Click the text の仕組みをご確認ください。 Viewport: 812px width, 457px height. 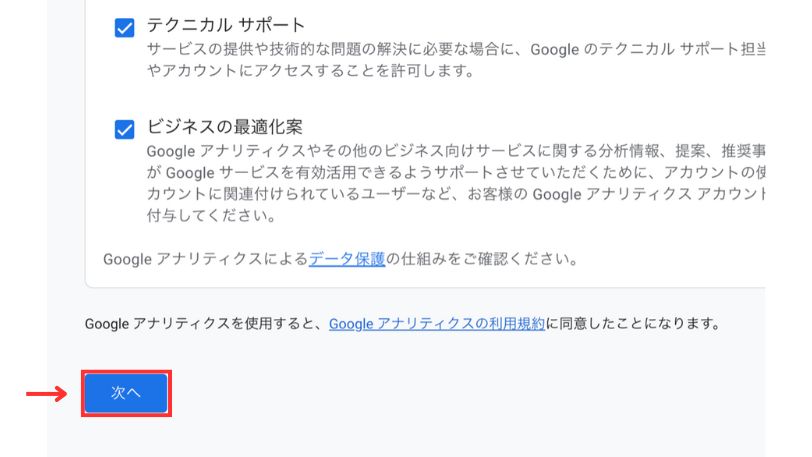pos(482,259)
